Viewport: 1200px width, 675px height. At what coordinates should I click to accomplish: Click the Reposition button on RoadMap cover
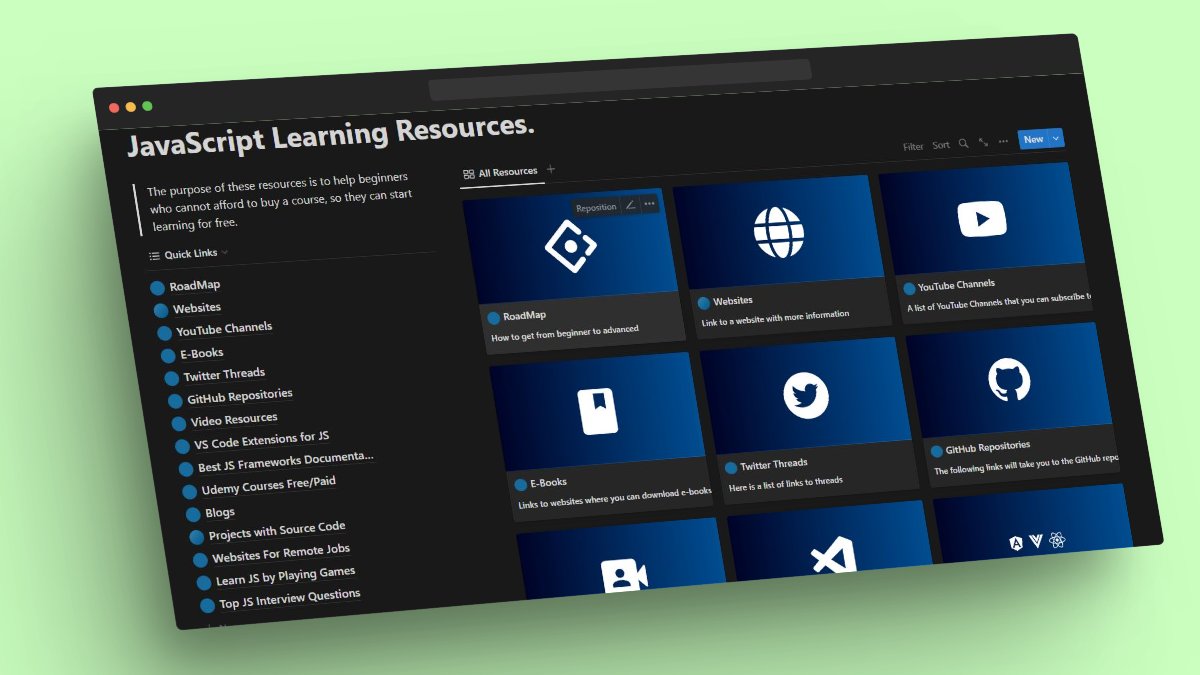tap(596, 207)
